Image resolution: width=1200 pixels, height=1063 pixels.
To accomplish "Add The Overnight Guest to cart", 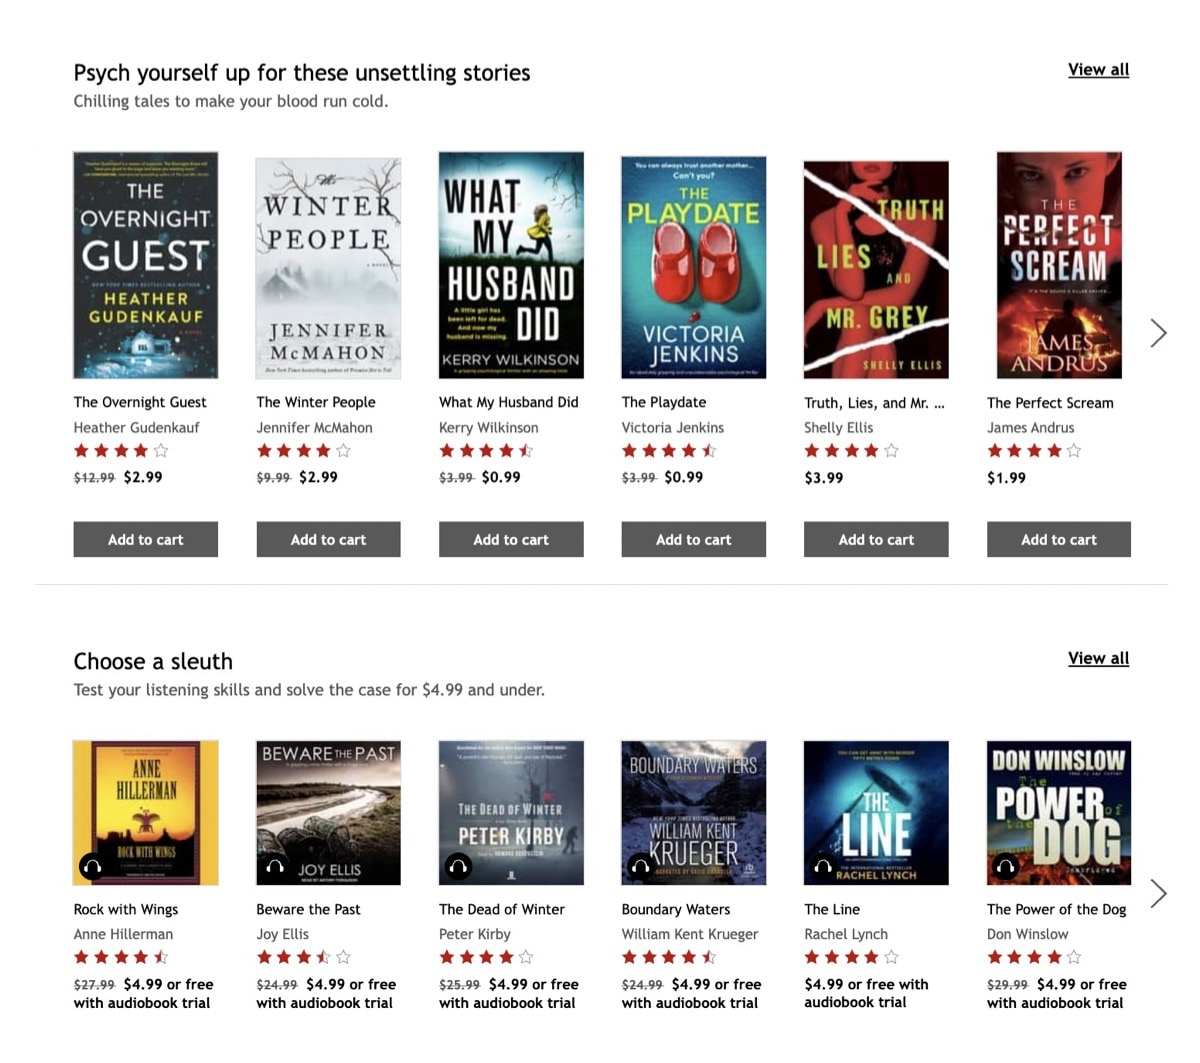I will [145, 539].
